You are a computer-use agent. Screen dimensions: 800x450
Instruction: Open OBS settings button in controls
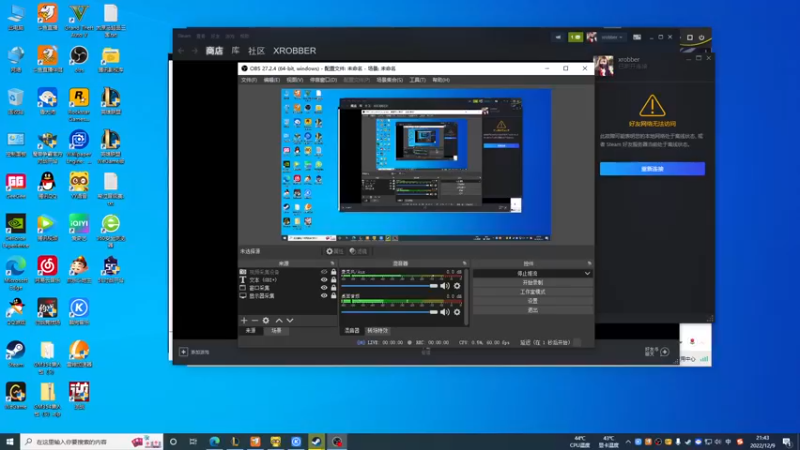coord(533,301)
